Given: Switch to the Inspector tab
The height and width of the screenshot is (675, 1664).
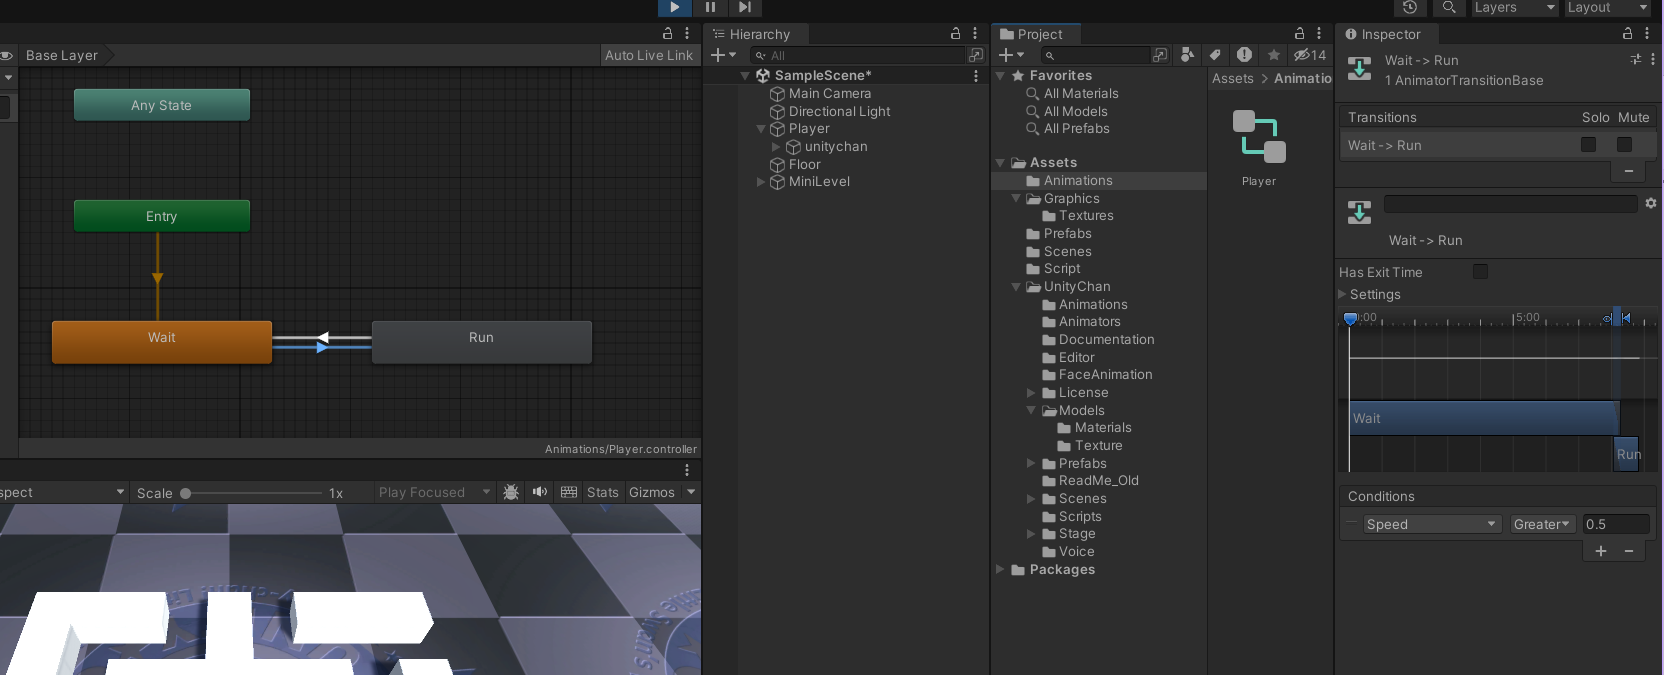Looking at the screenshot, I should point(1382,34).
